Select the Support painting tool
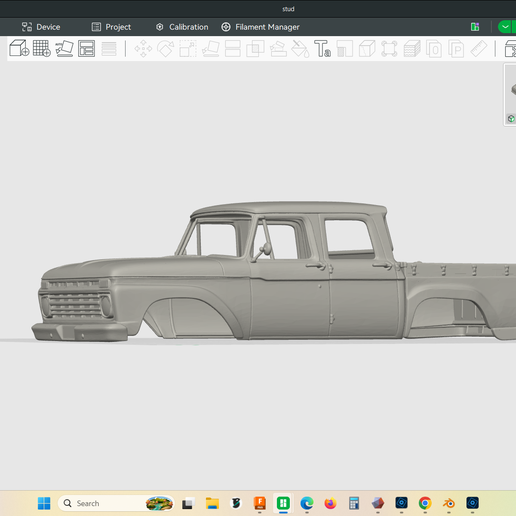The height and width of the screenshot is (516, 516). coord(278,49)
